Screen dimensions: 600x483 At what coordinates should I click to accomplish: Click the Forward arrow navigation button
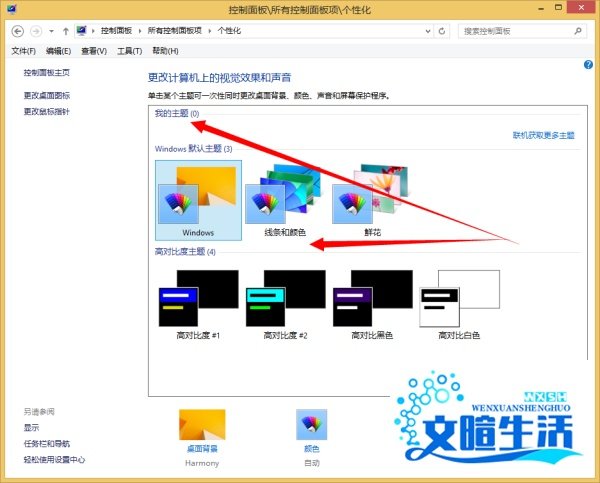tap(36, 31)
